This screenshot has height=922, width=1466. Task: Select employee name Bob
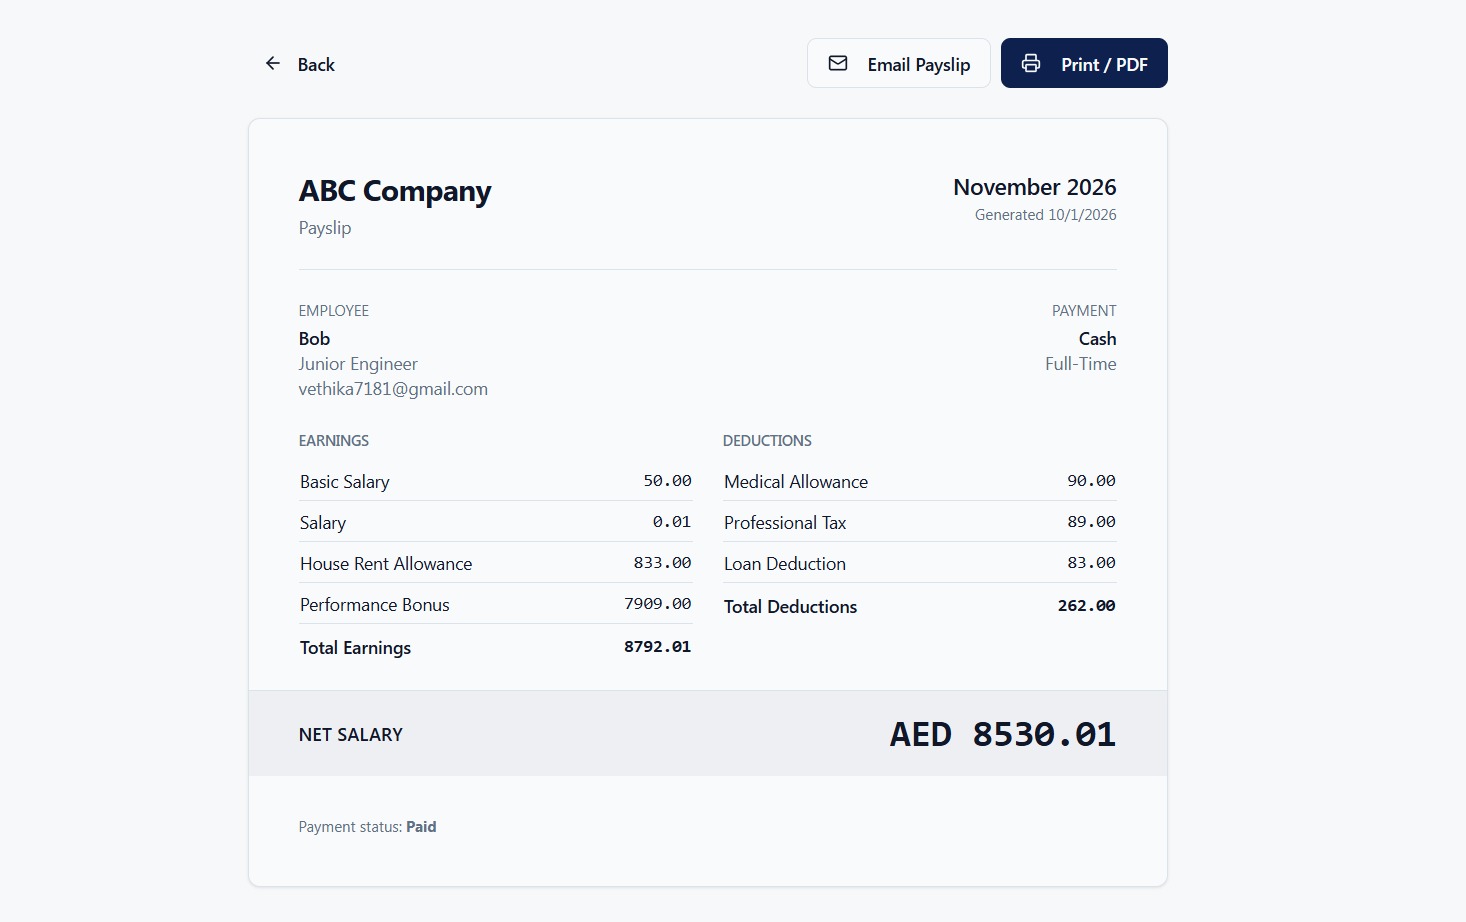coord(314,339)
